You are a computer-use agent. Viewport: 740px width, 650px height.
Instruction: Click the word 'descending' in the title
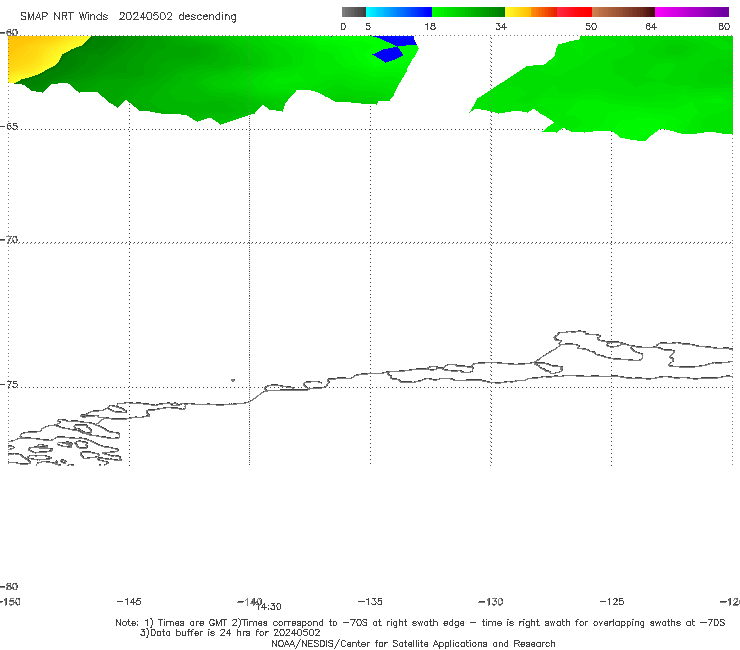point(208,17)
